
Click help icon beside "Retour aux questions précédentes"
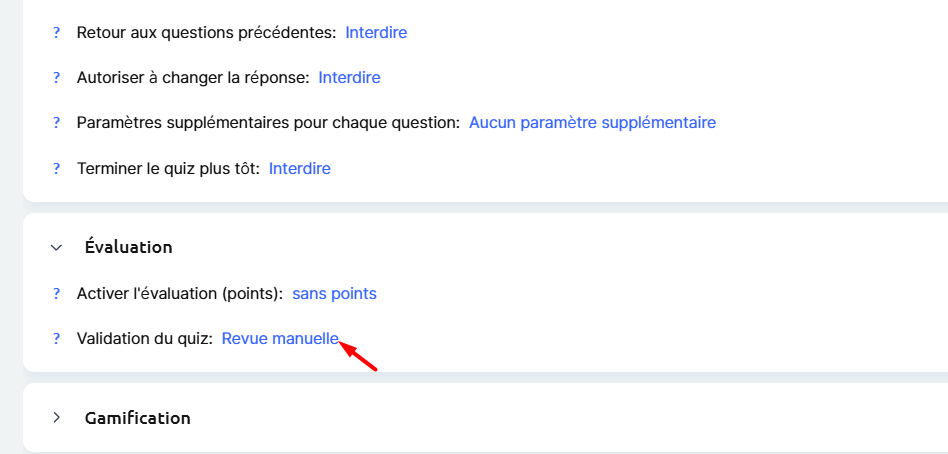coord(57,33)
